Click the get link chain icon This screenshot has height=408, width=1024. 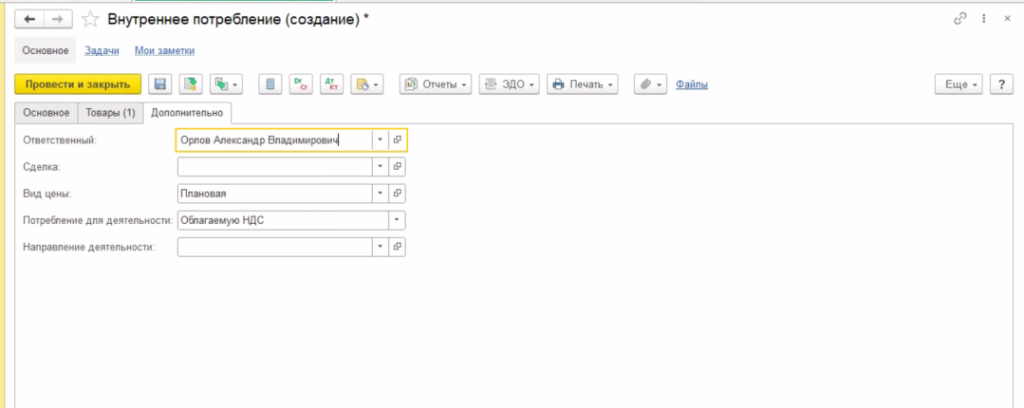[960, 19]
